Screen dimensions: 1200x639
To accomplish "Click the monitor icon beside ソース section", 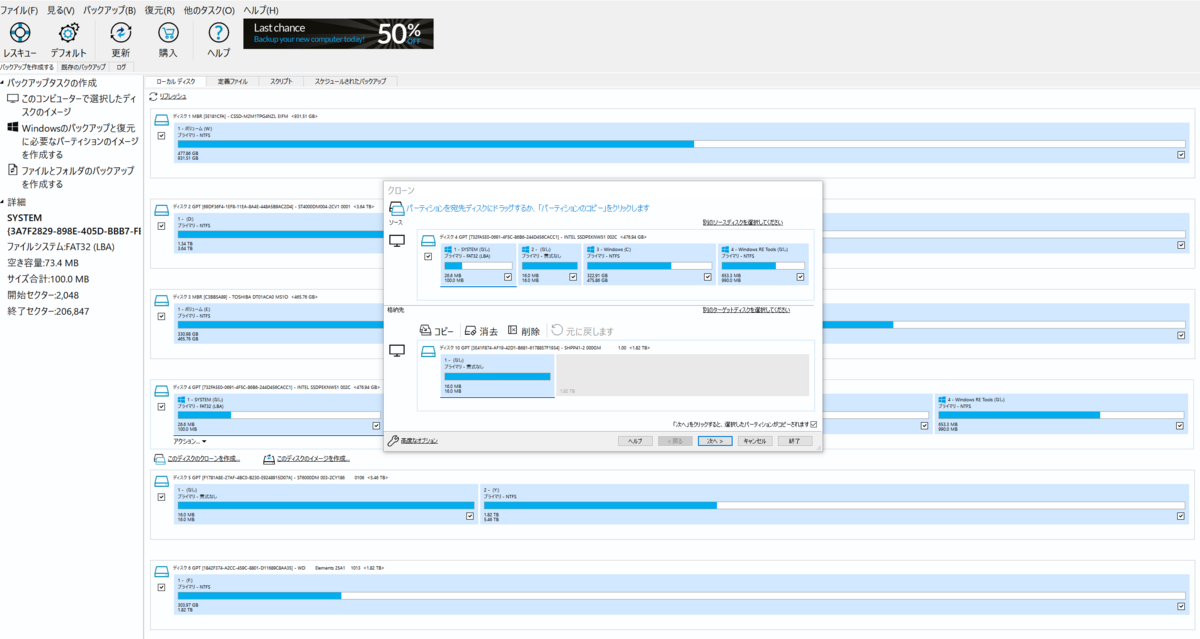I will pyautogui.click(x=397, y=241).
